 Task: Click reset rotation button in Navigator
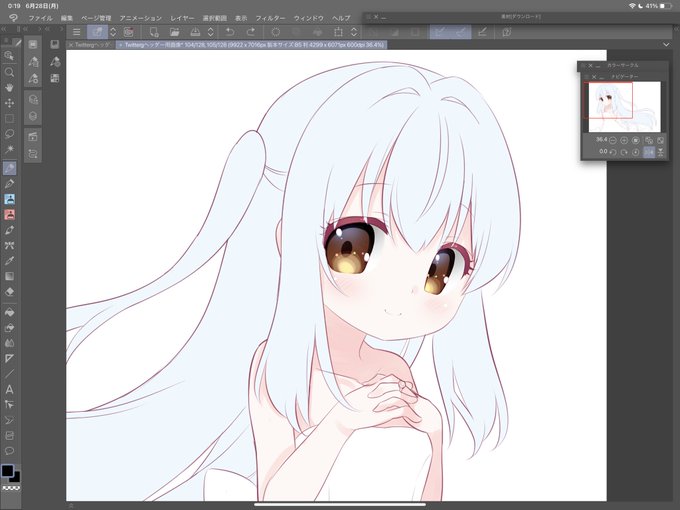pos(636,152)
